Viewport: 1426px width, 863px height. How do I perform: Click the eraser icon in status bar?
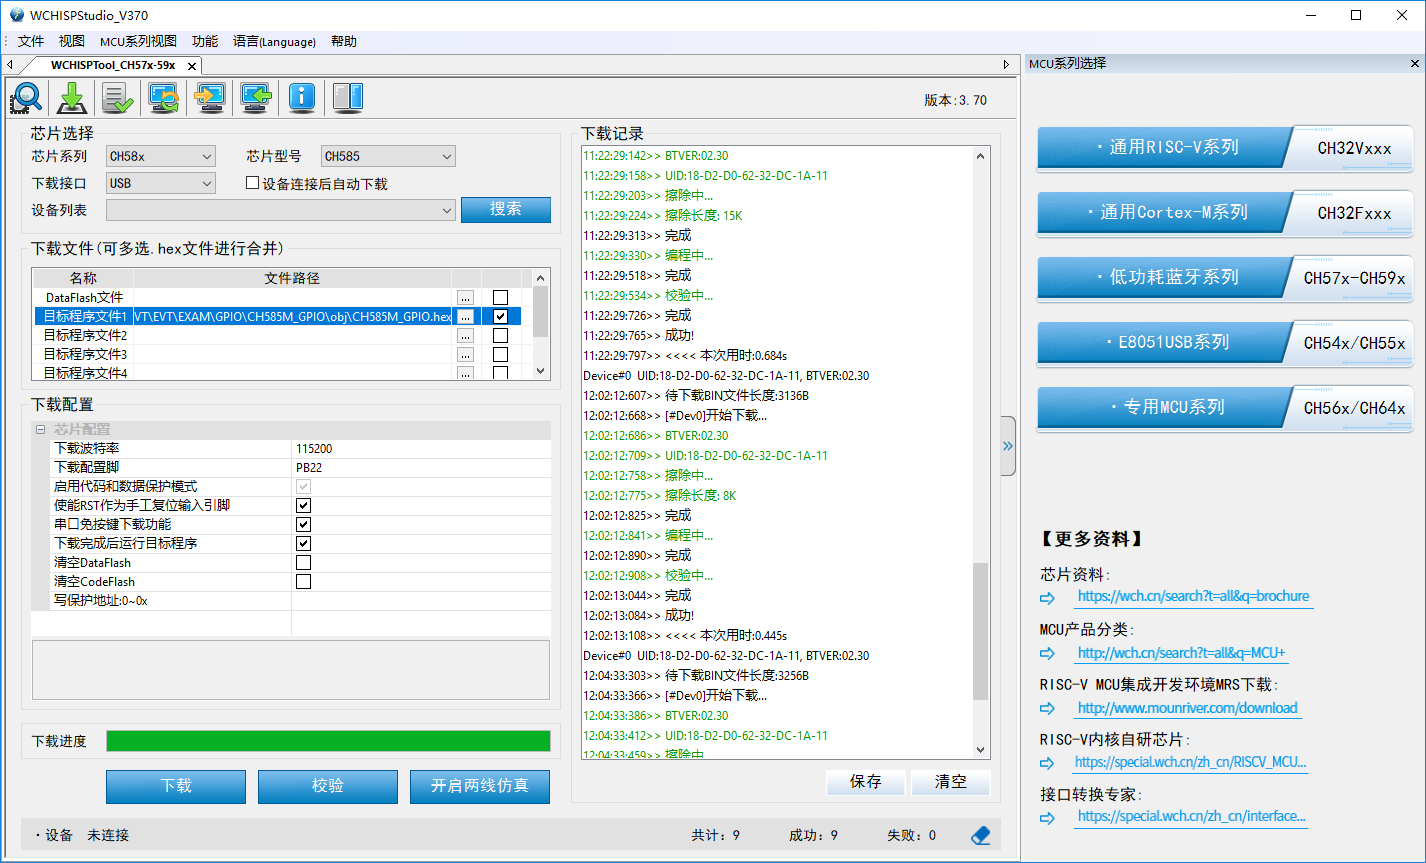tap(981, 835)
